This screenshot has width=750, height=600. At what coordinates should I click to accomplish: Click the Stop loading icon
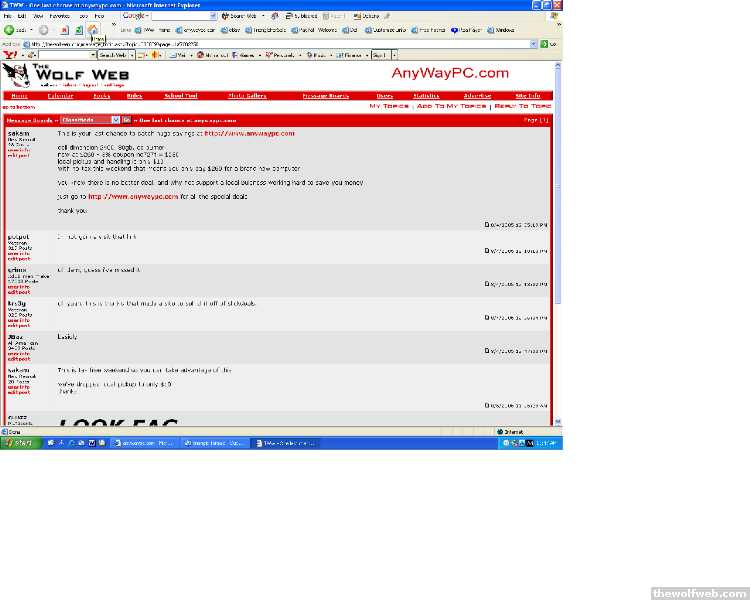pos(65,30)
